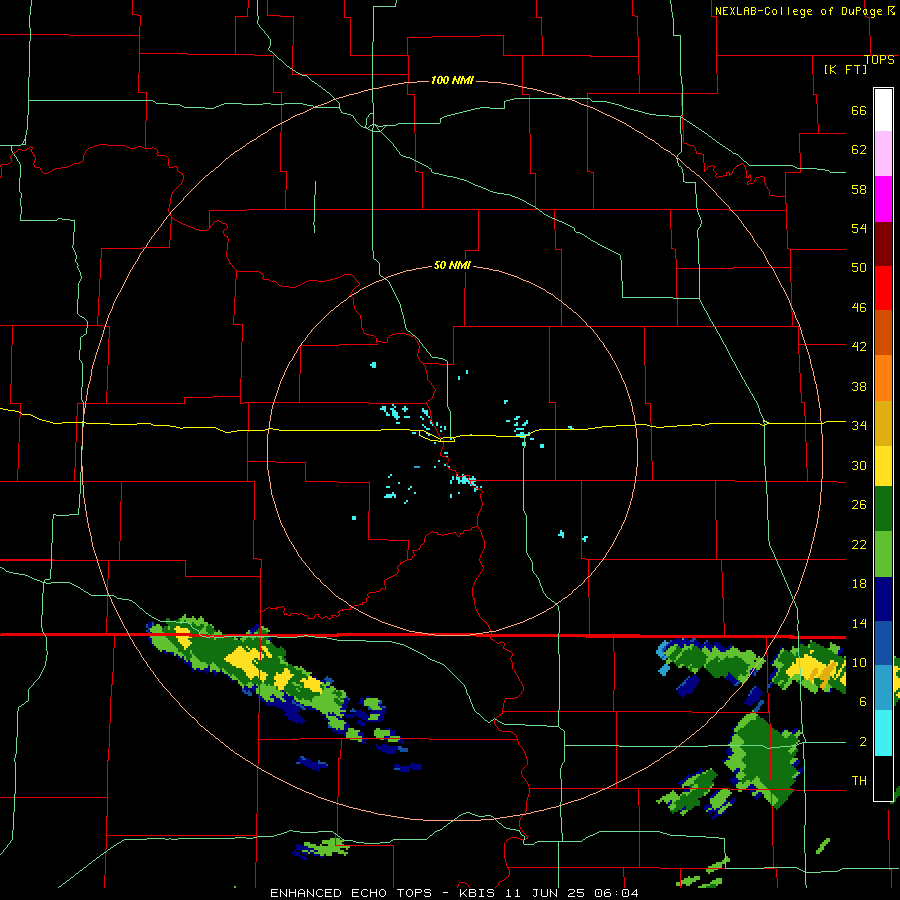Viewport: 900px width, 900px height.
Task: Click the legend value 34
Action: pyautogui.click(x=859, y=426)
